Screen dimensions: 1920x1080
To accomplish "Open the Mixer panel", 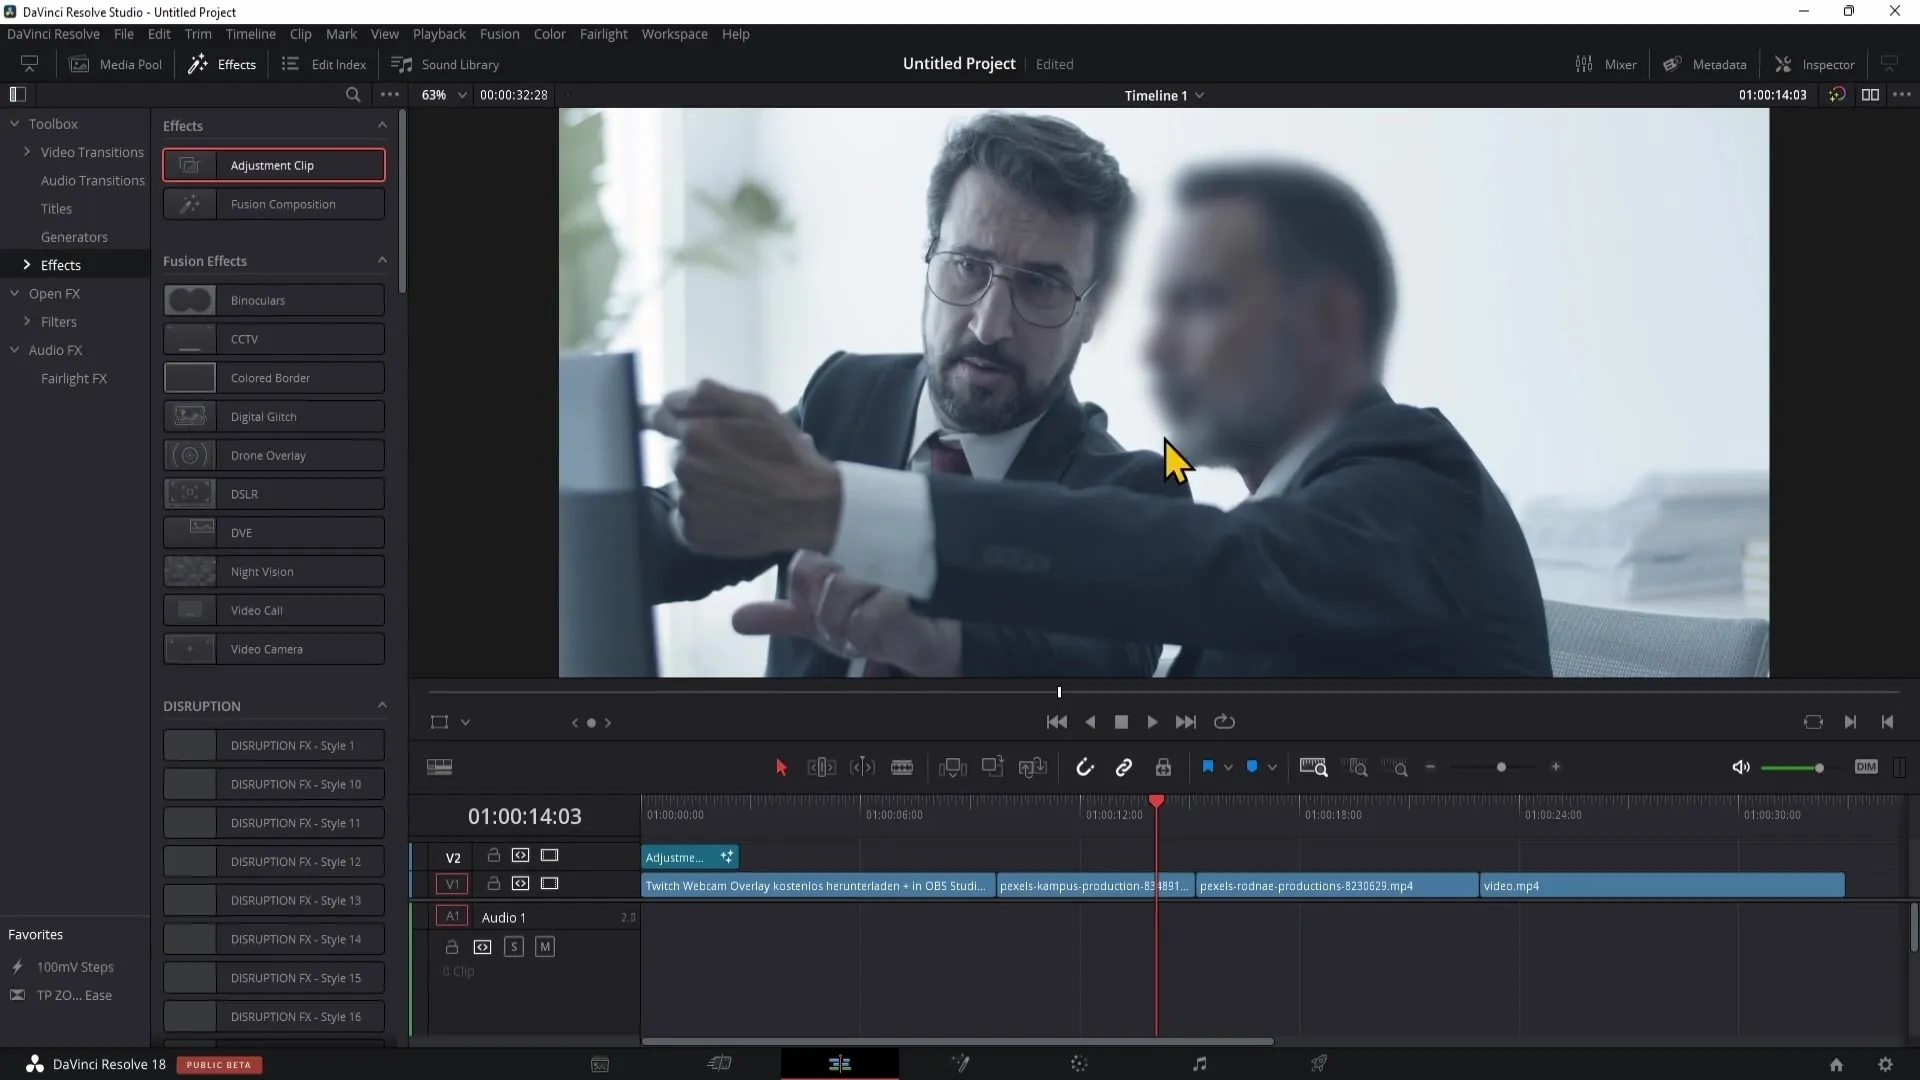I will pos(1606,64).
